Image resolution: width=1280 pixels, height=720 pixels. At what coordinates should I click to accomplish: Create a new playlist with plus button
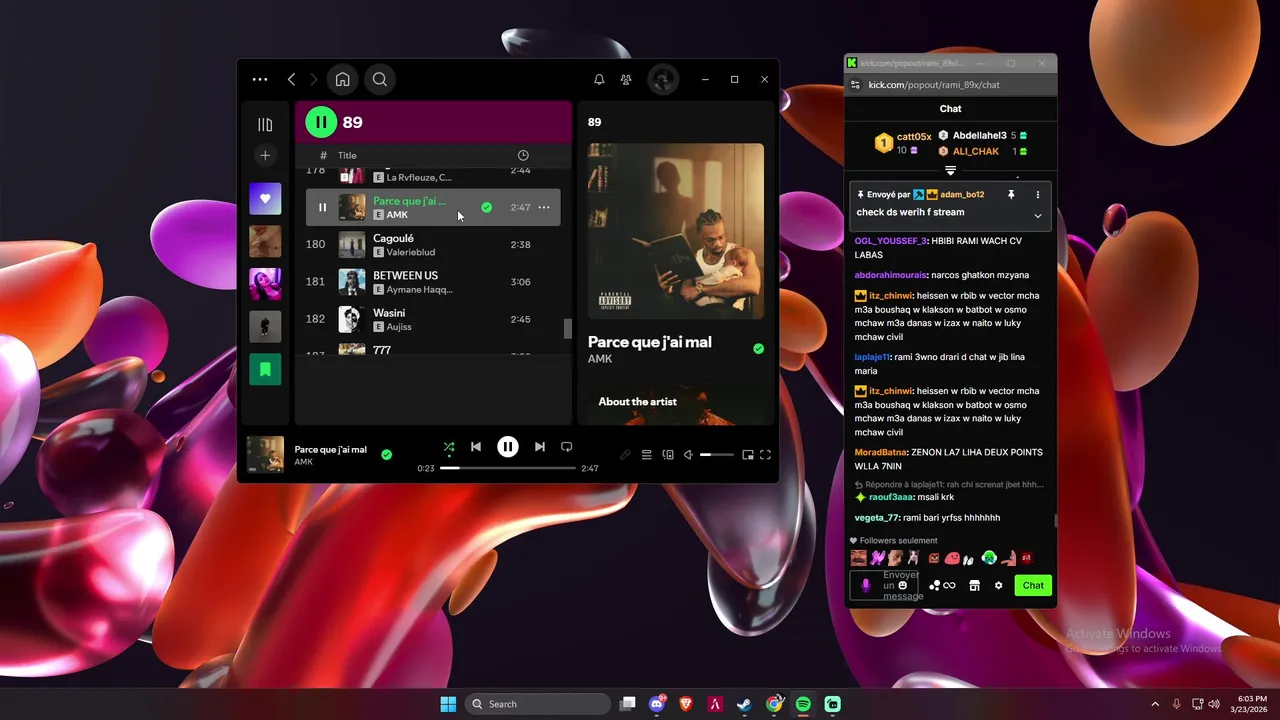click(265, 155)
